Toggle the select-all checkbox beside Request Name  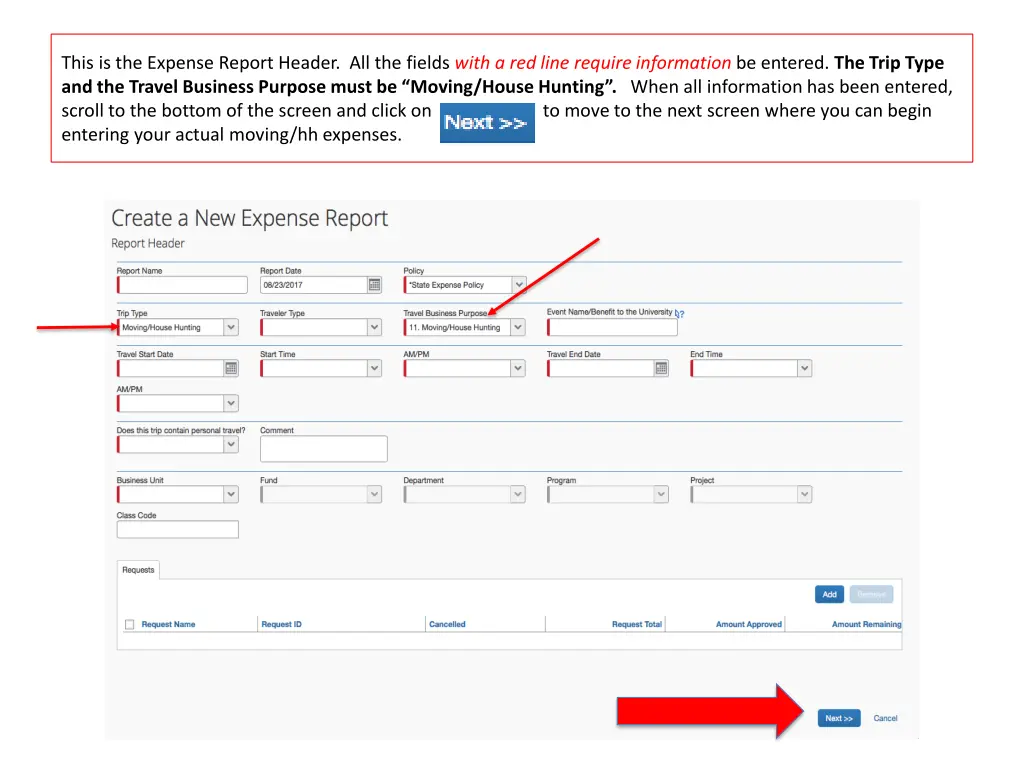tap(129, 625)
